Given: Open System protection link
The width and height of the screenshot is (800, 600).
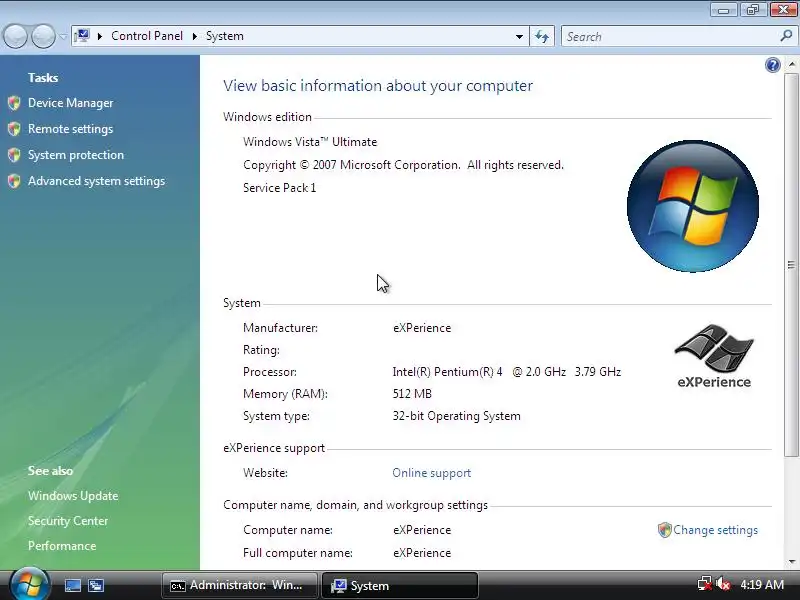Looking at the screenshot, I should tap(76, 155).
